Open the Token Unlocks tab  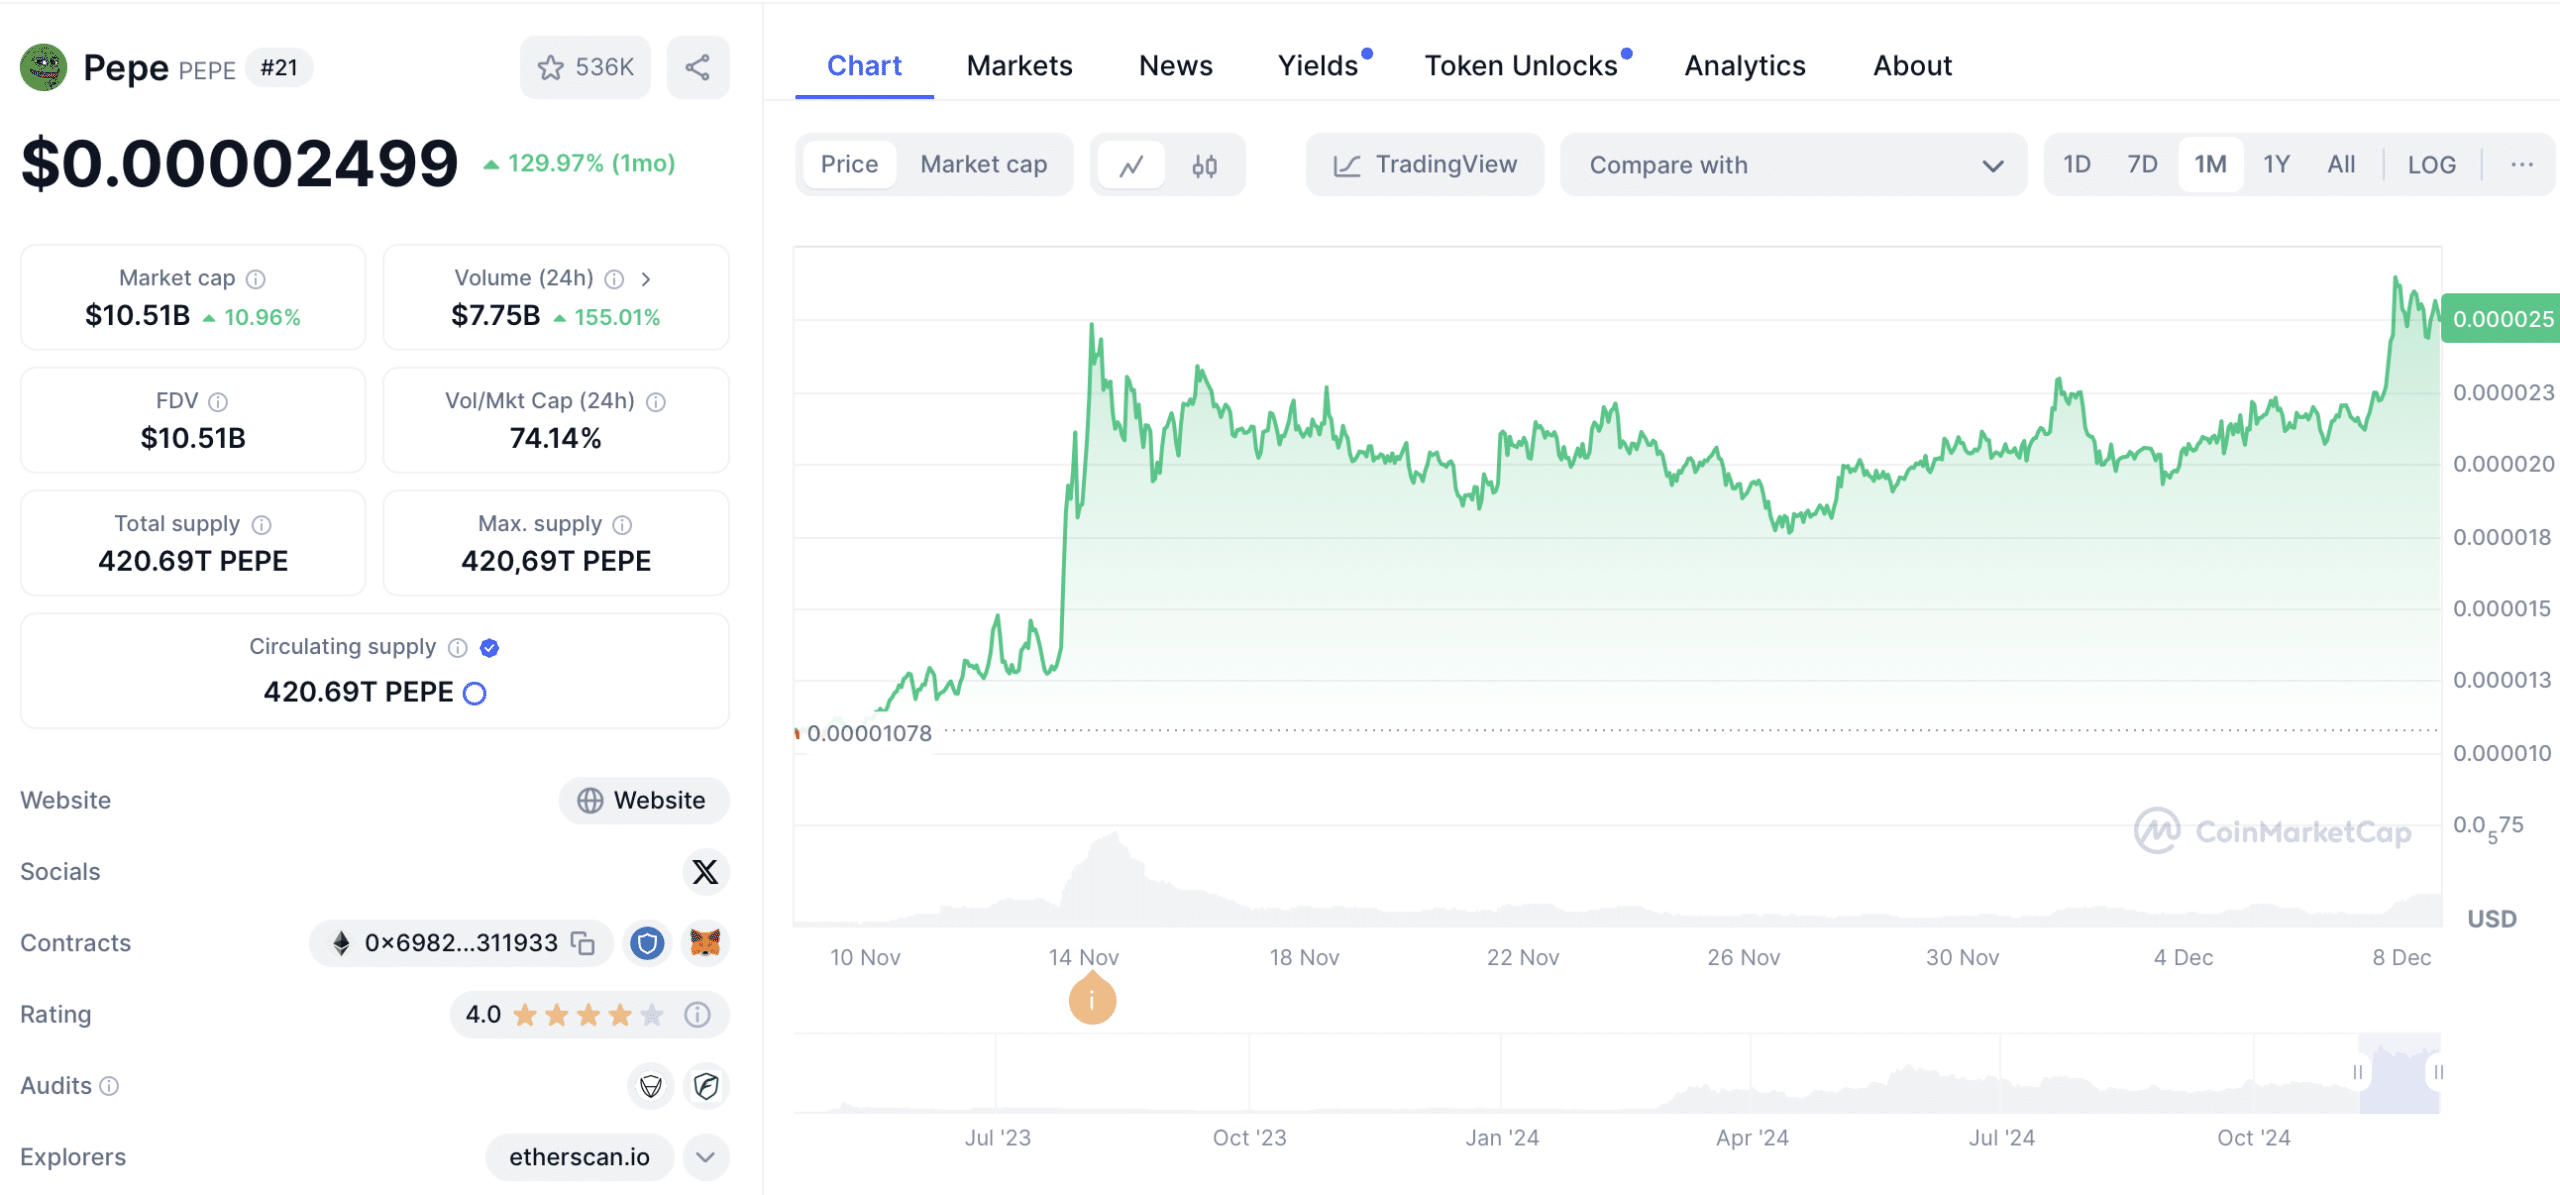pyautogui.click(x=1521, y=66)
